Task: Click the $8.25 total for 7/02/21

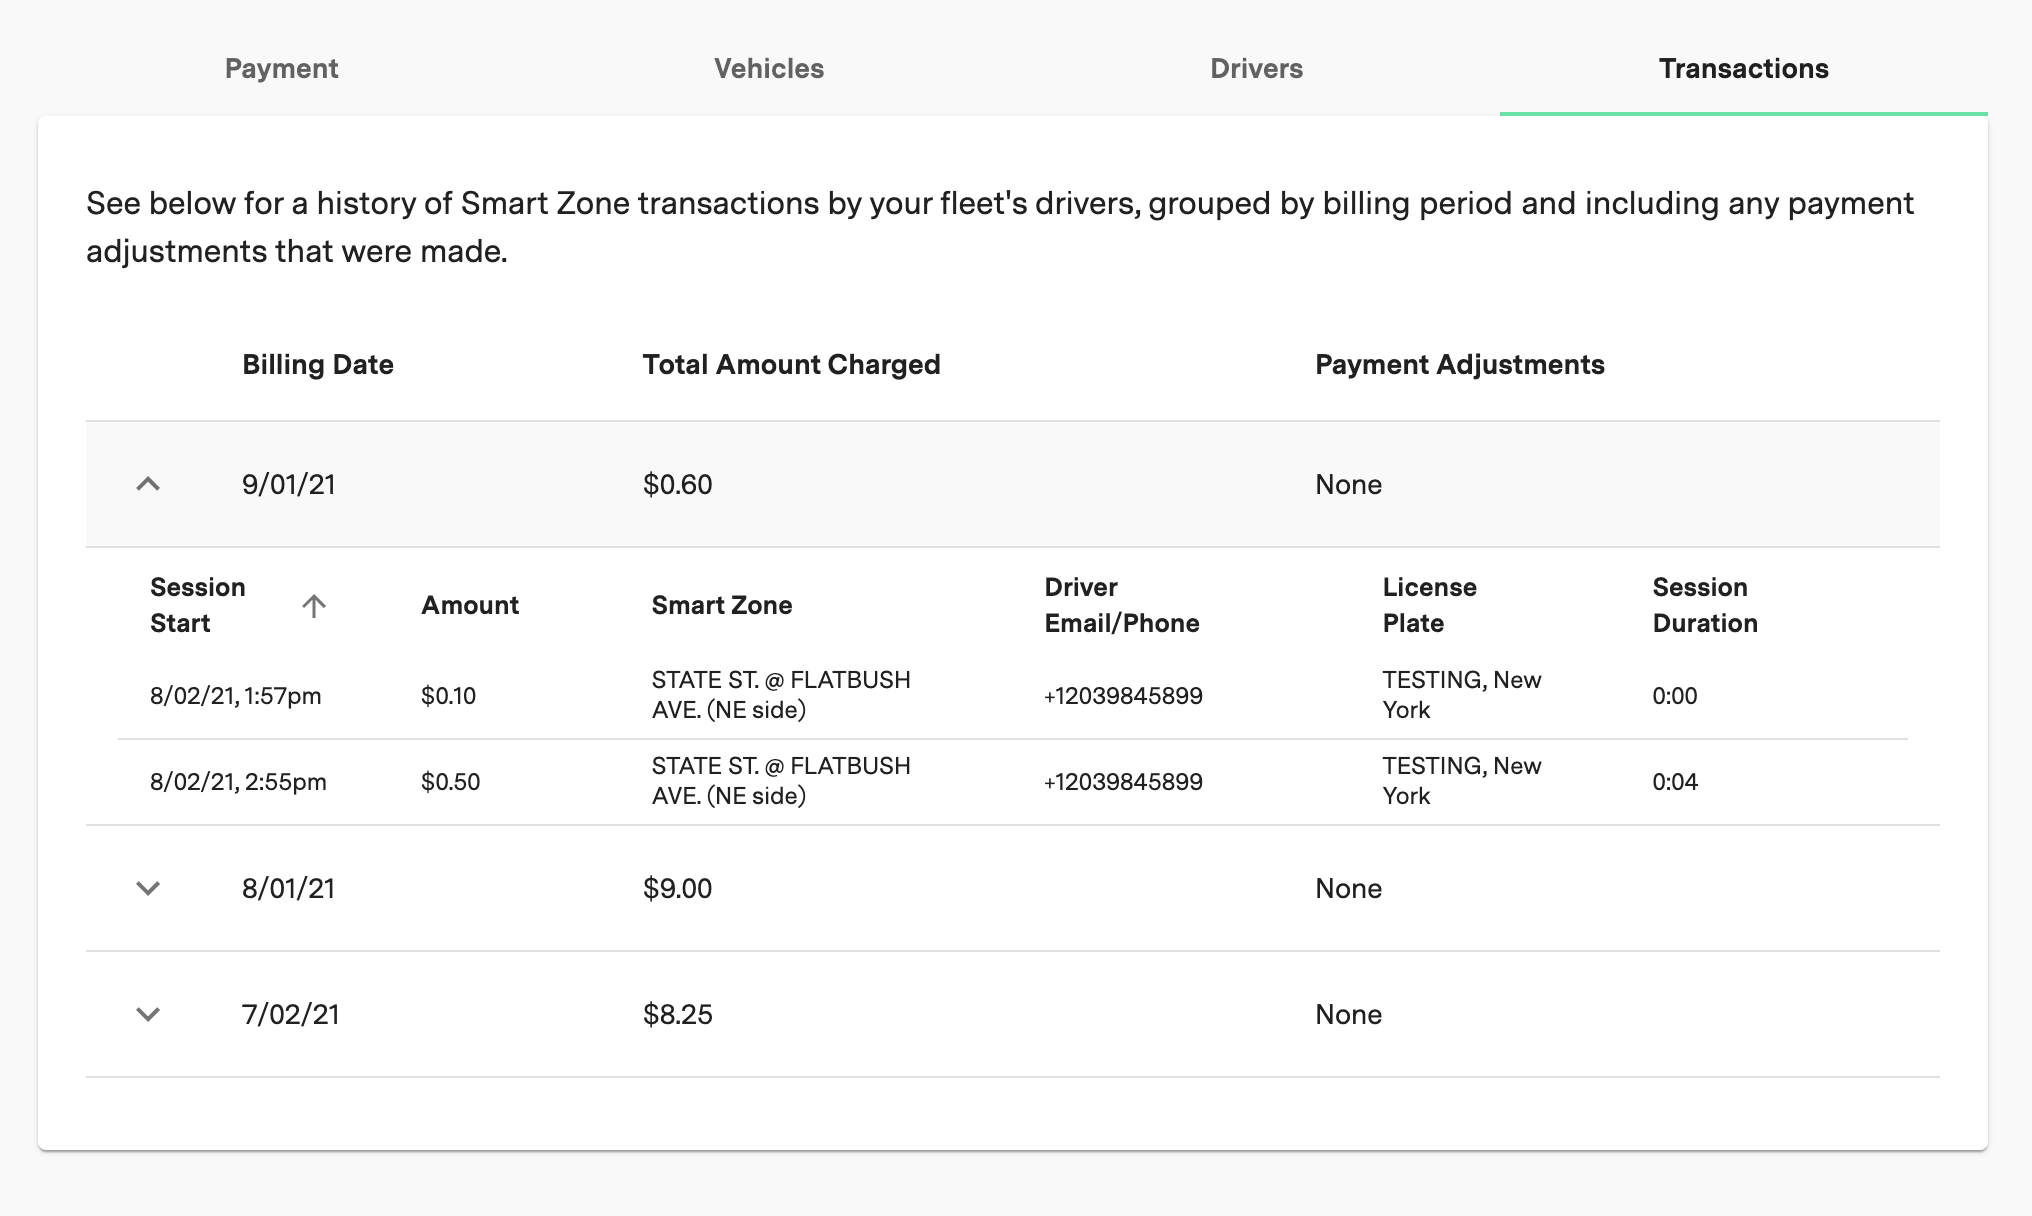Action: [x=677, y=1015]
